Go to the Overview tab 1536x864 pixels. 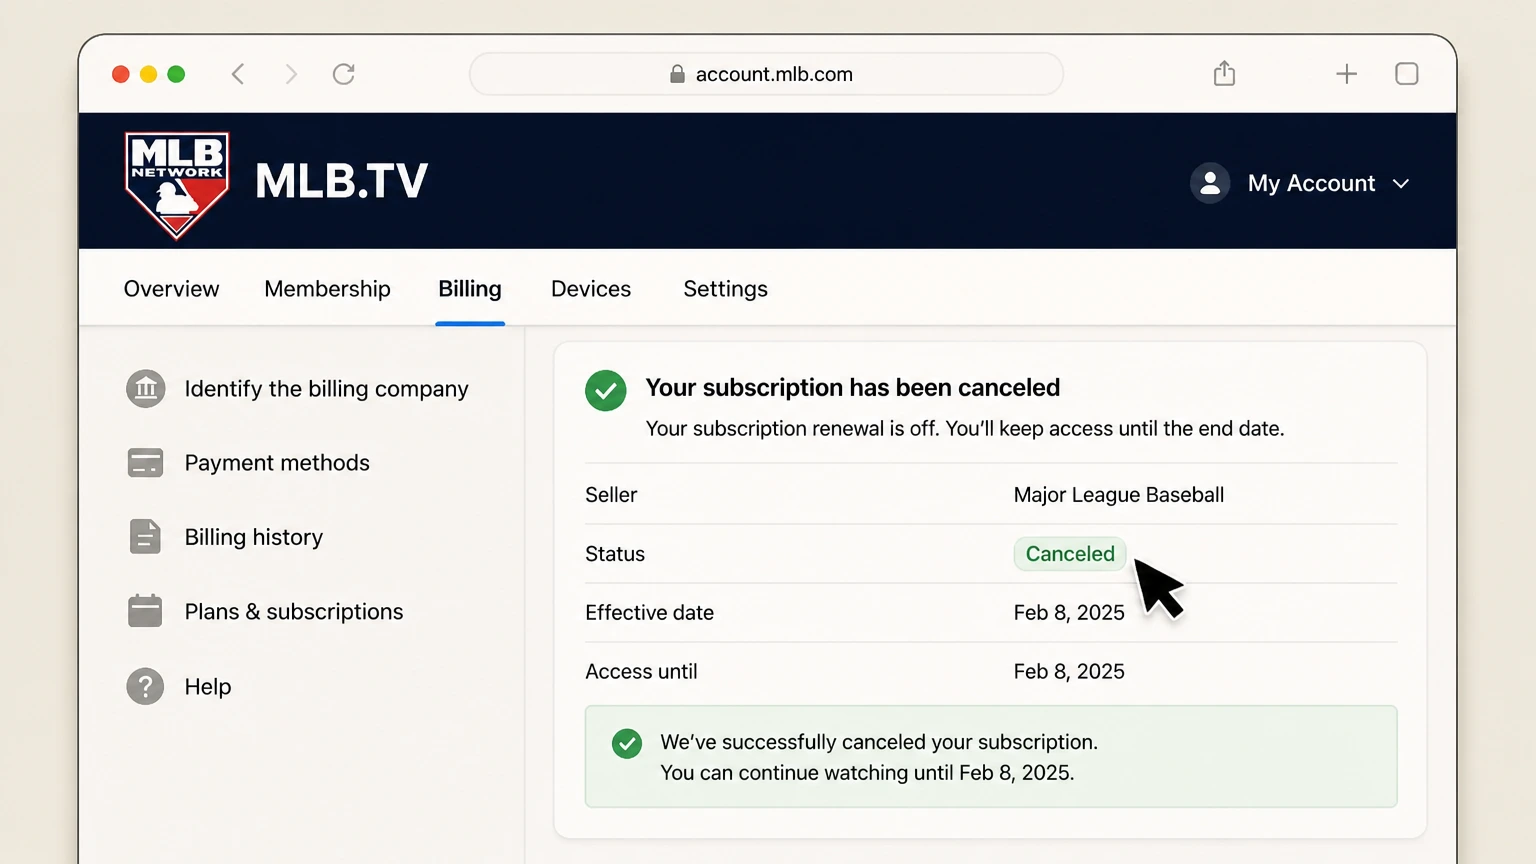click(171, 289)
